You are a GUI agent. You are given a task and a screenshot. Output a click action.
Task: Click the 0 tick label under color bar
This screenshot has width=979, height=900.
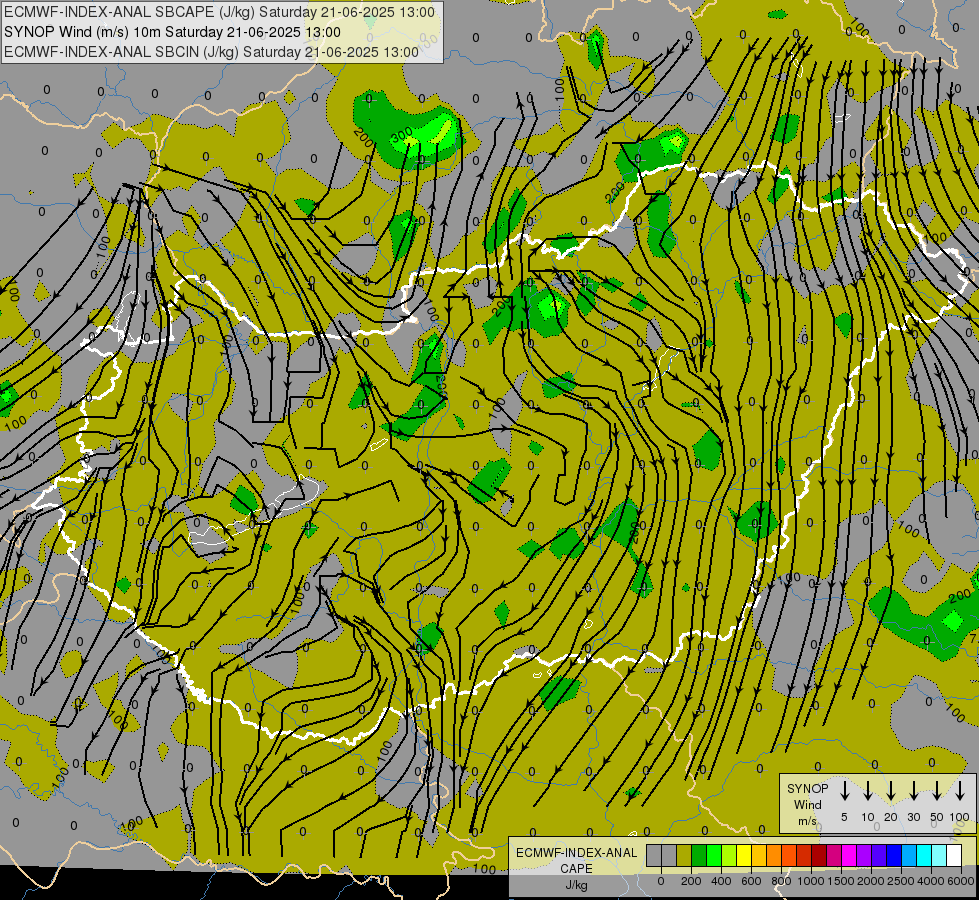[x=661, y=881]
